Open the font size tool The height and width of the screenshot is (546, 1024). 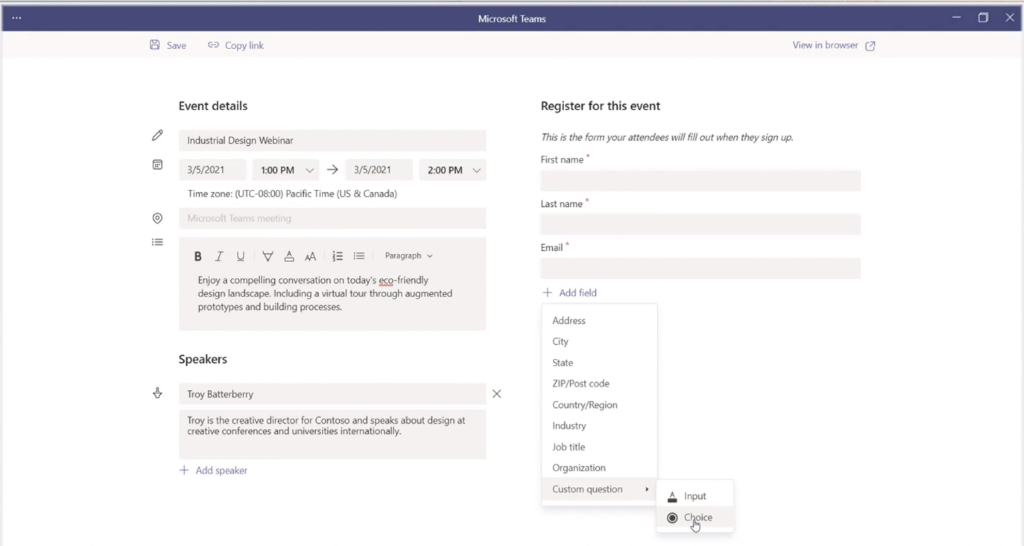tap(310, 256)
